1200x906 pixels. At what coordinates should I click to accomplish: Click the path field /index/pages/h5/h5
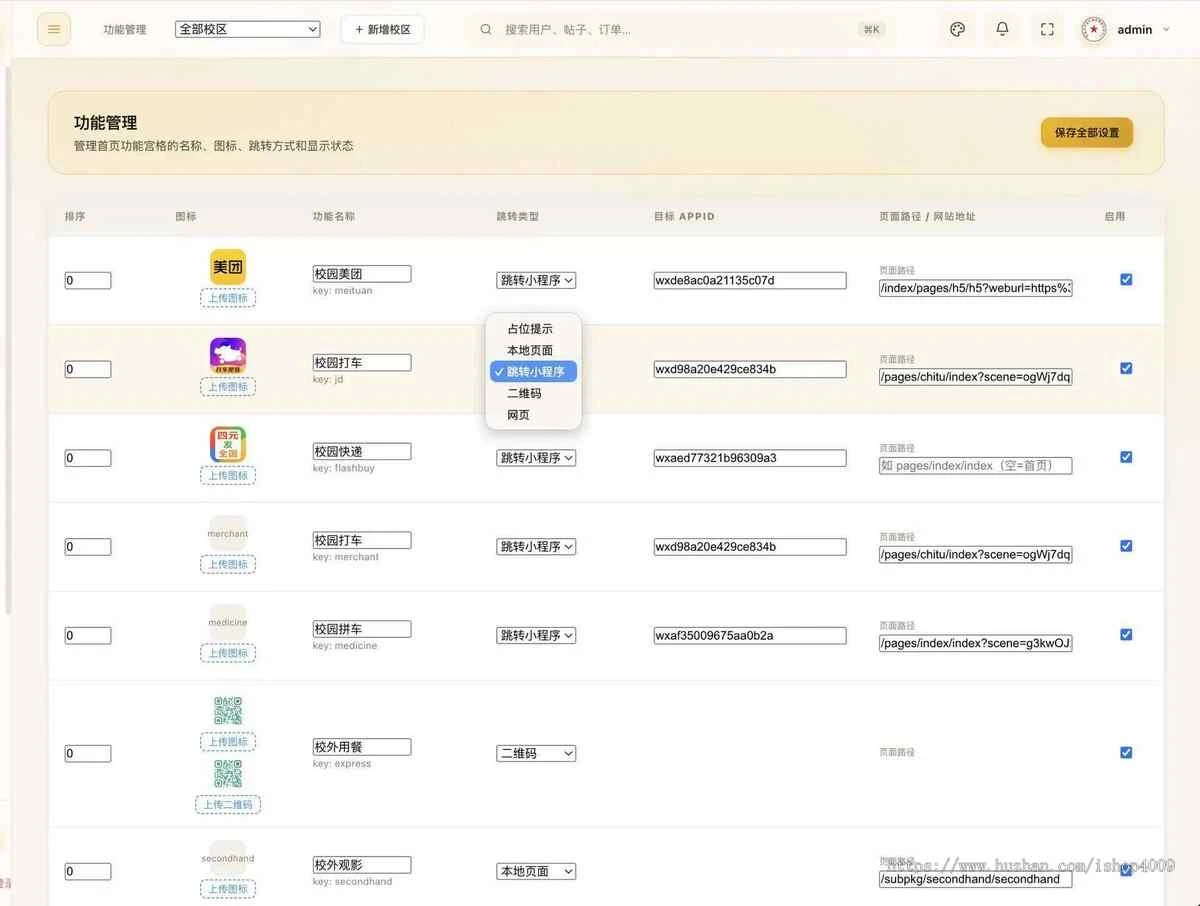[x=976, y=288]
